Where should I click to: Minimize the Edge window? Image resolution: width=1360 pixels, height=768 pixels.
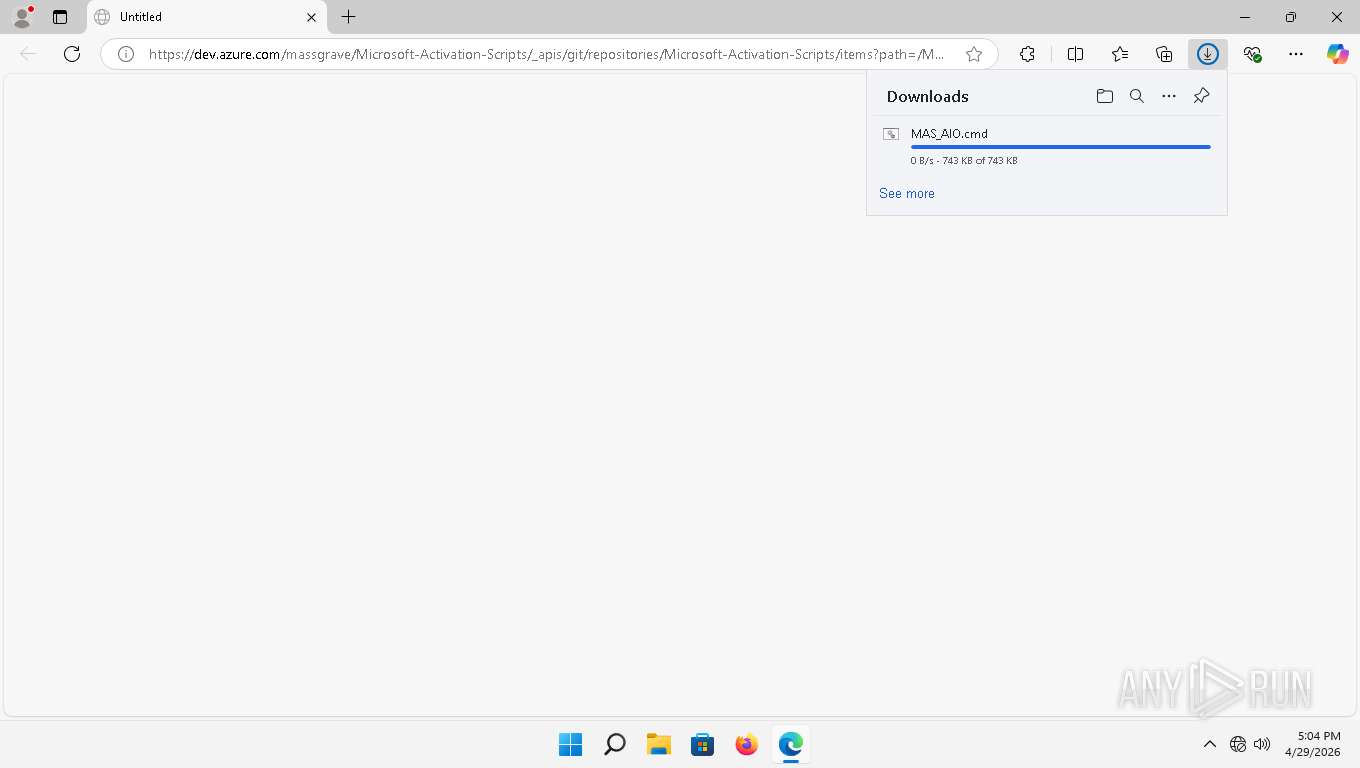click(x=1245, y=17)
